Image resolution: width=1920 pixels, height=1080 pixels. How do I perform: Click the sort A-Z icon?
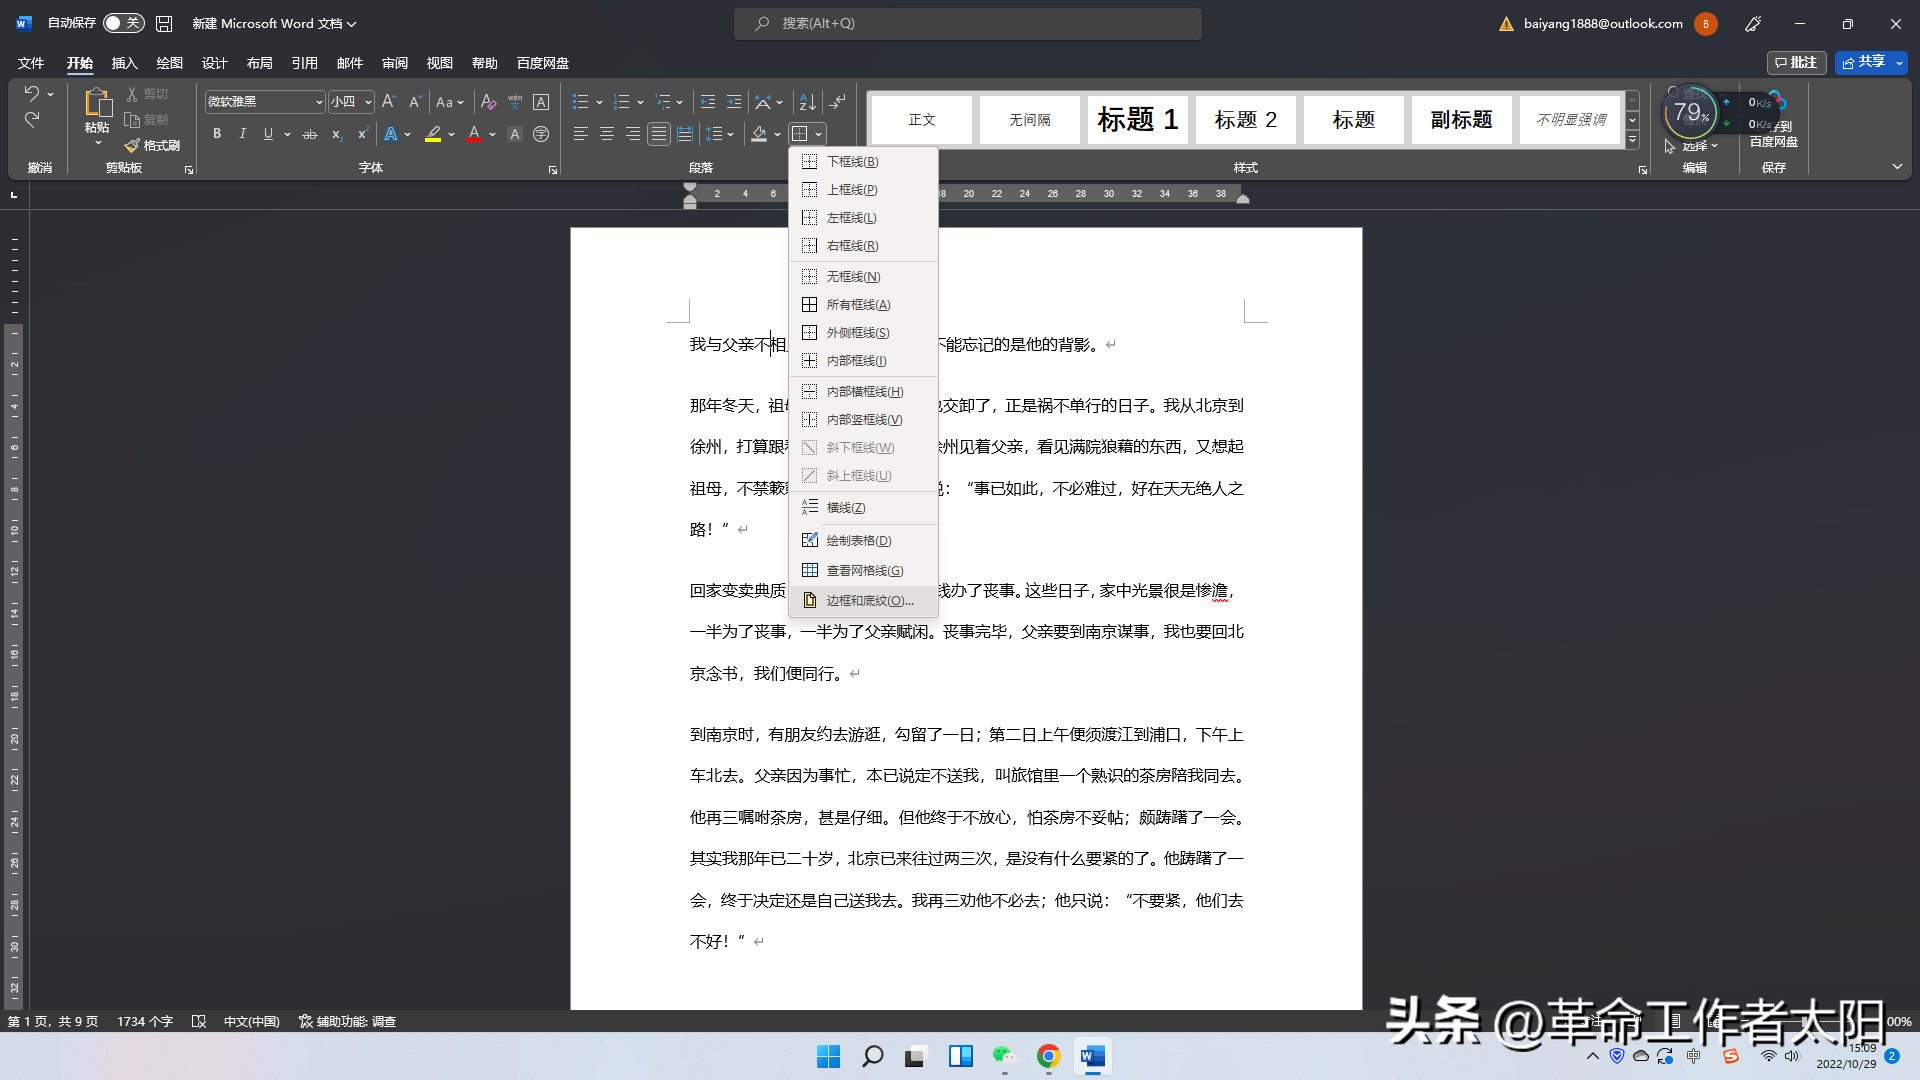point(807,102)
